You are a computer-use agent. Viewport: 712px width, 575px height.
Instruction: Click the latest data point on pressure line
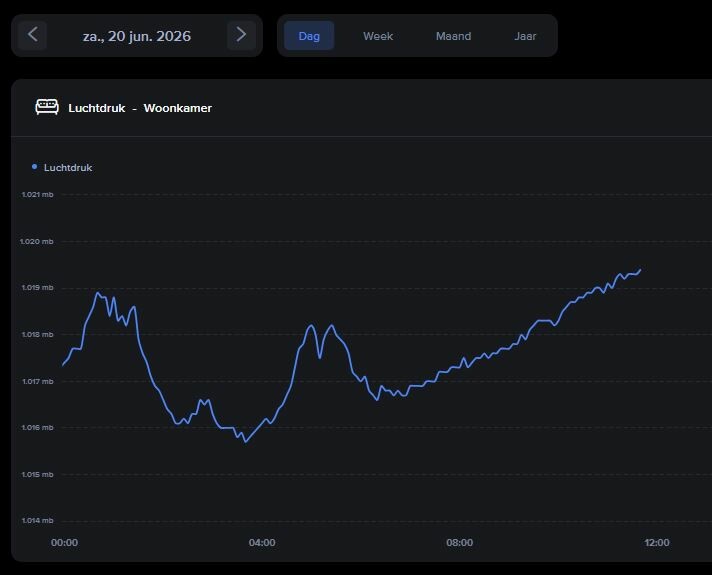640,270
